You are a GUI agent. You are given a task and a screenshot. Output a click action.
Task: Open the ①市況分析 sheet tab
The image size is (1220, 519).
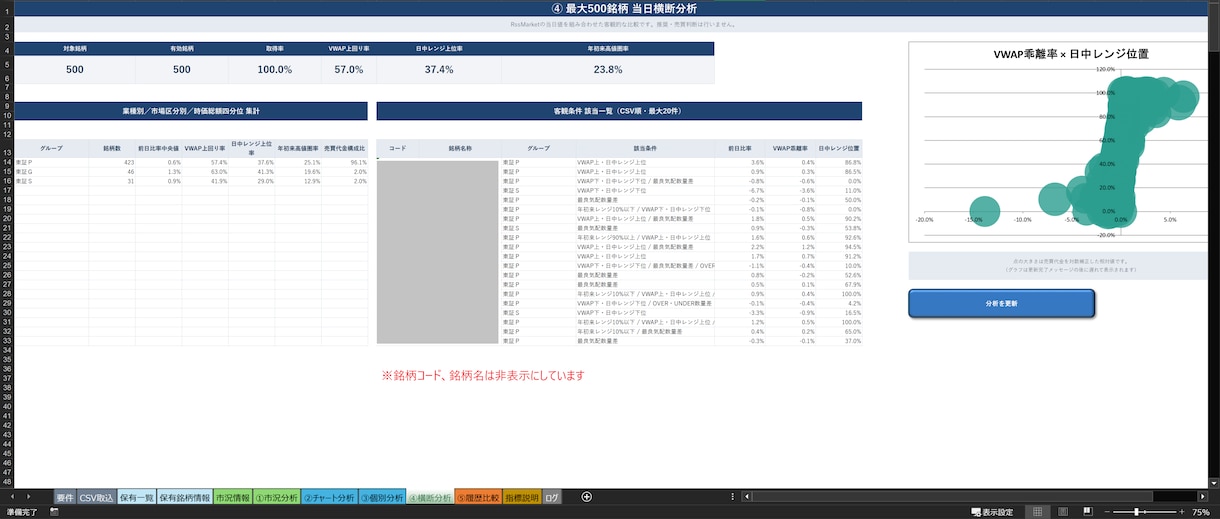pyautogui.click(x=276, y=497)
